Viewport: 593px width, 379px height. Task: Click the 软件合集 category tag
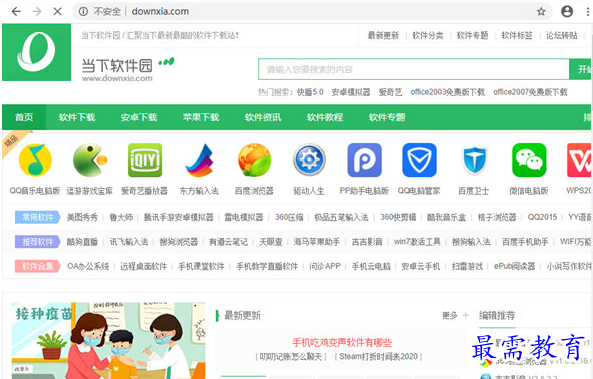point(37,266)
